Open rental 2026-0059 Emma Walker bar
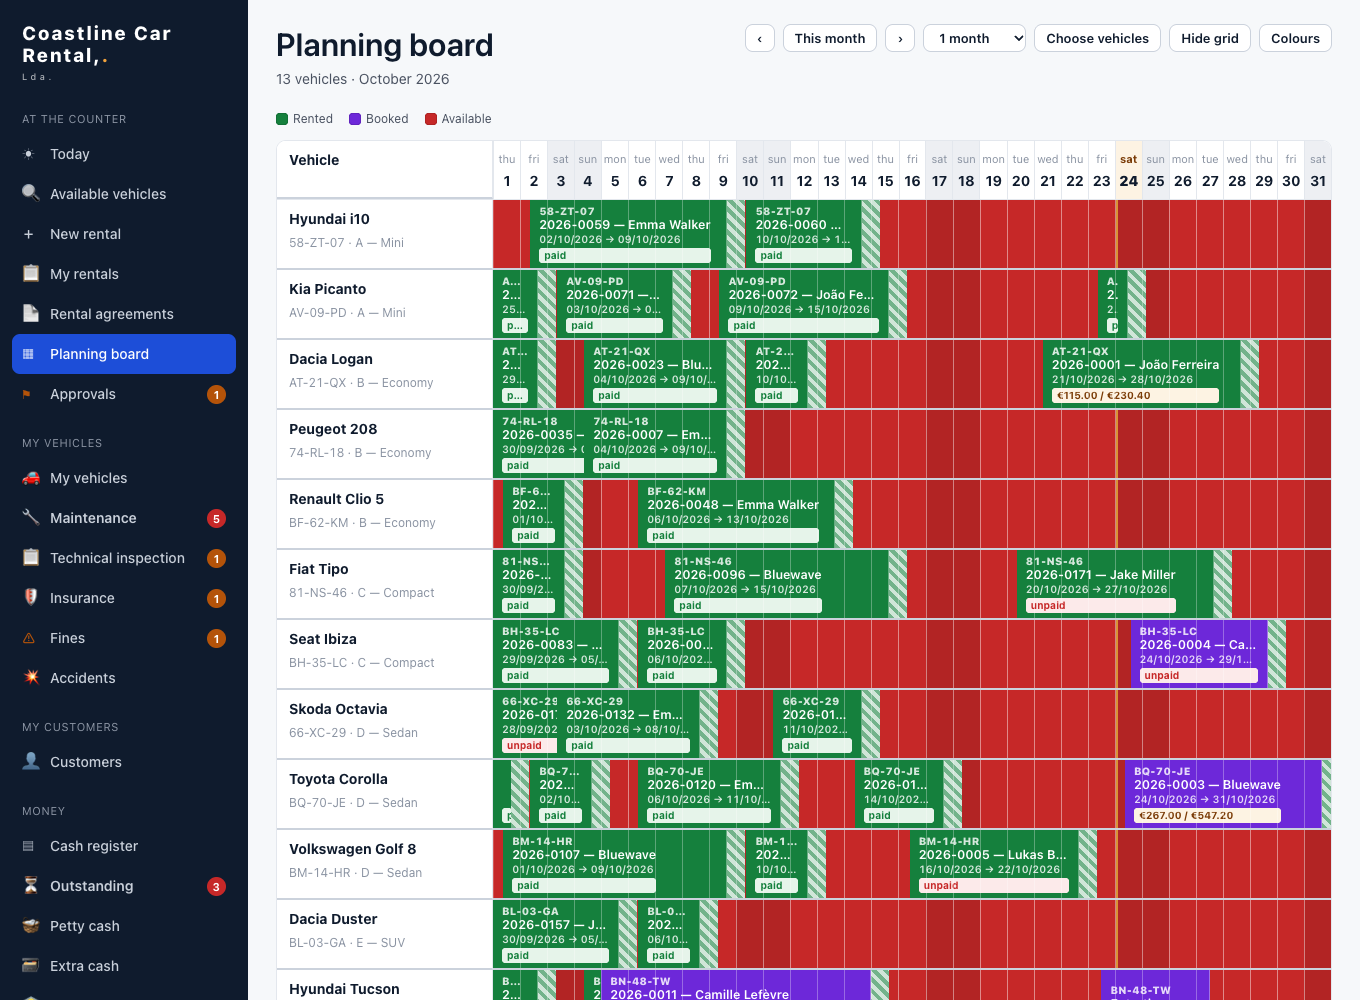Viewport: 1360px width, 1000px height. 628,234
